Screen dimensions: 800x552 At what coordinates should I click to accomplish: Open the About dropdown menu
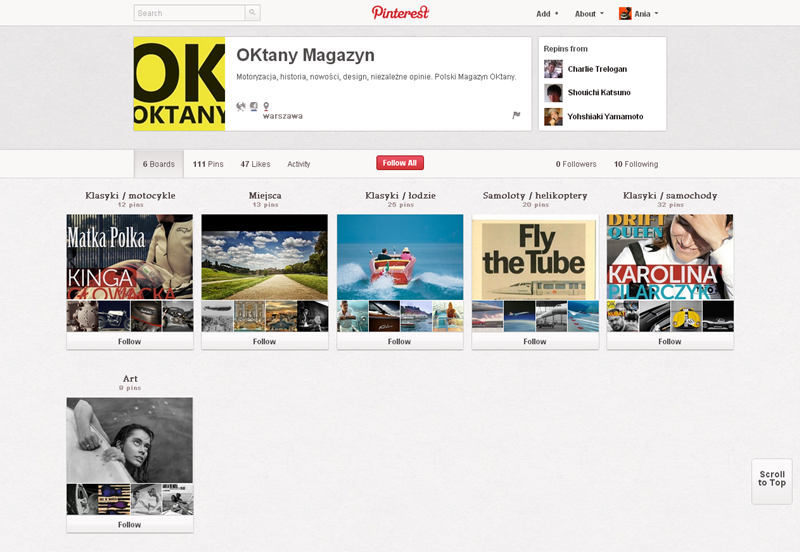(589, 14)
